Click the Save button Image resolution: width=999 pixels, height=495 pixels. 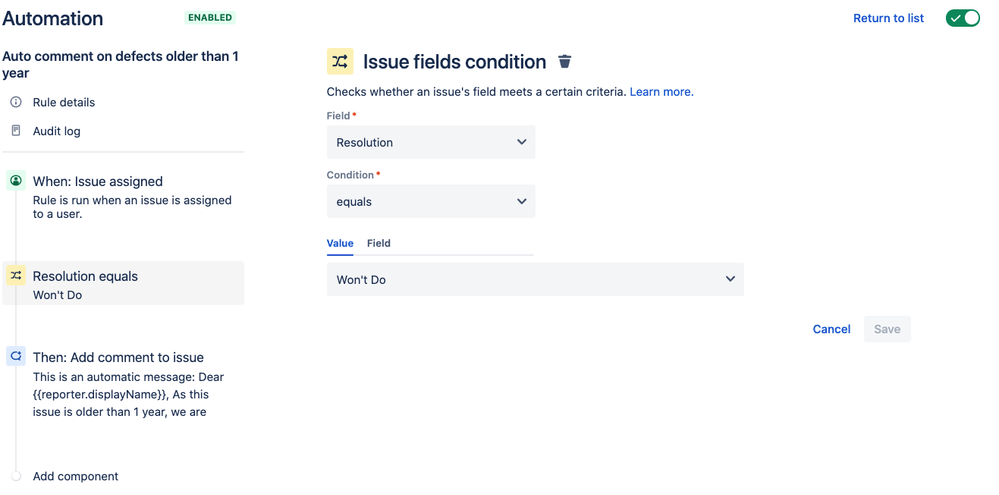coord(887,329)
